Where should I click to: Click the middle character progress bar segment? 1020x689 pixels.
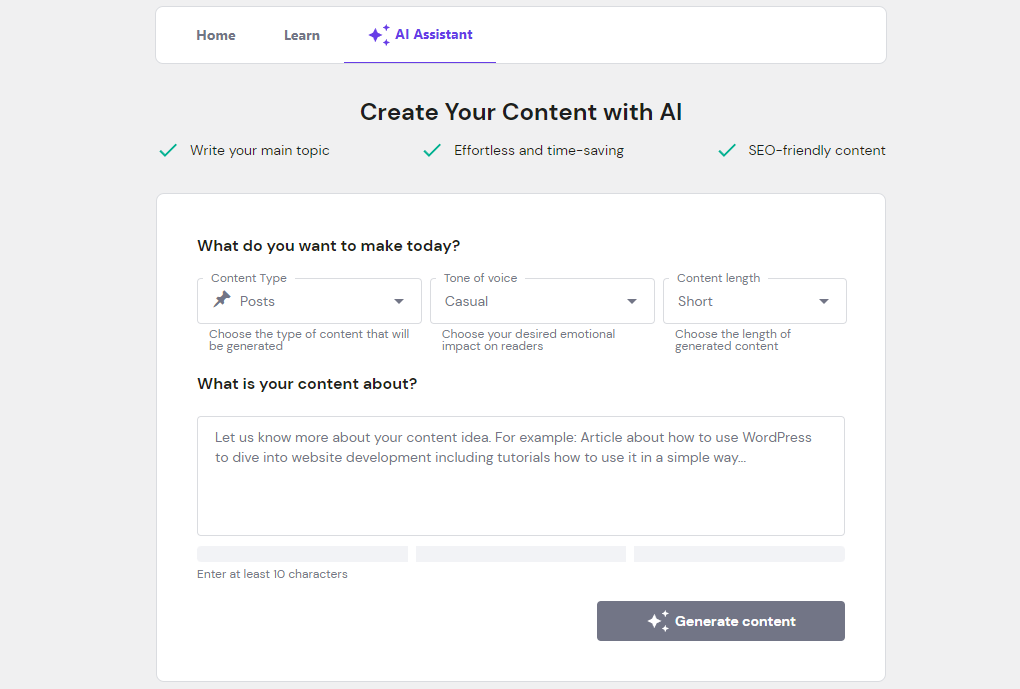coord(520,554)
